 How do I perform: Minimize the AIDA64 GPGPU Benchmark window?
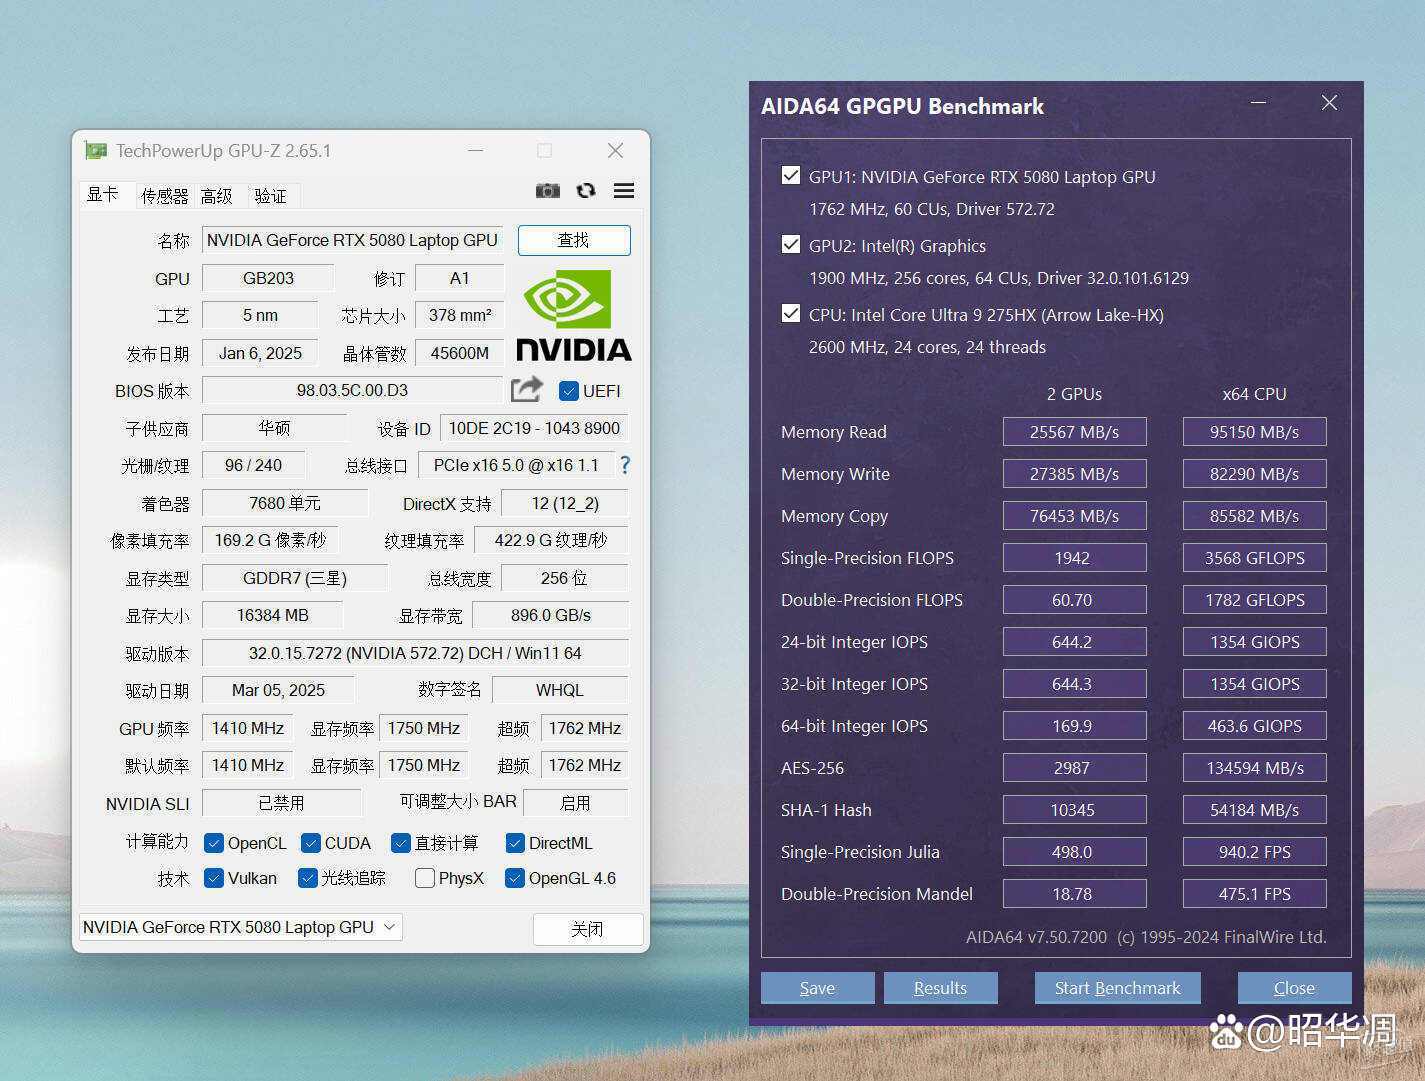1258,103
